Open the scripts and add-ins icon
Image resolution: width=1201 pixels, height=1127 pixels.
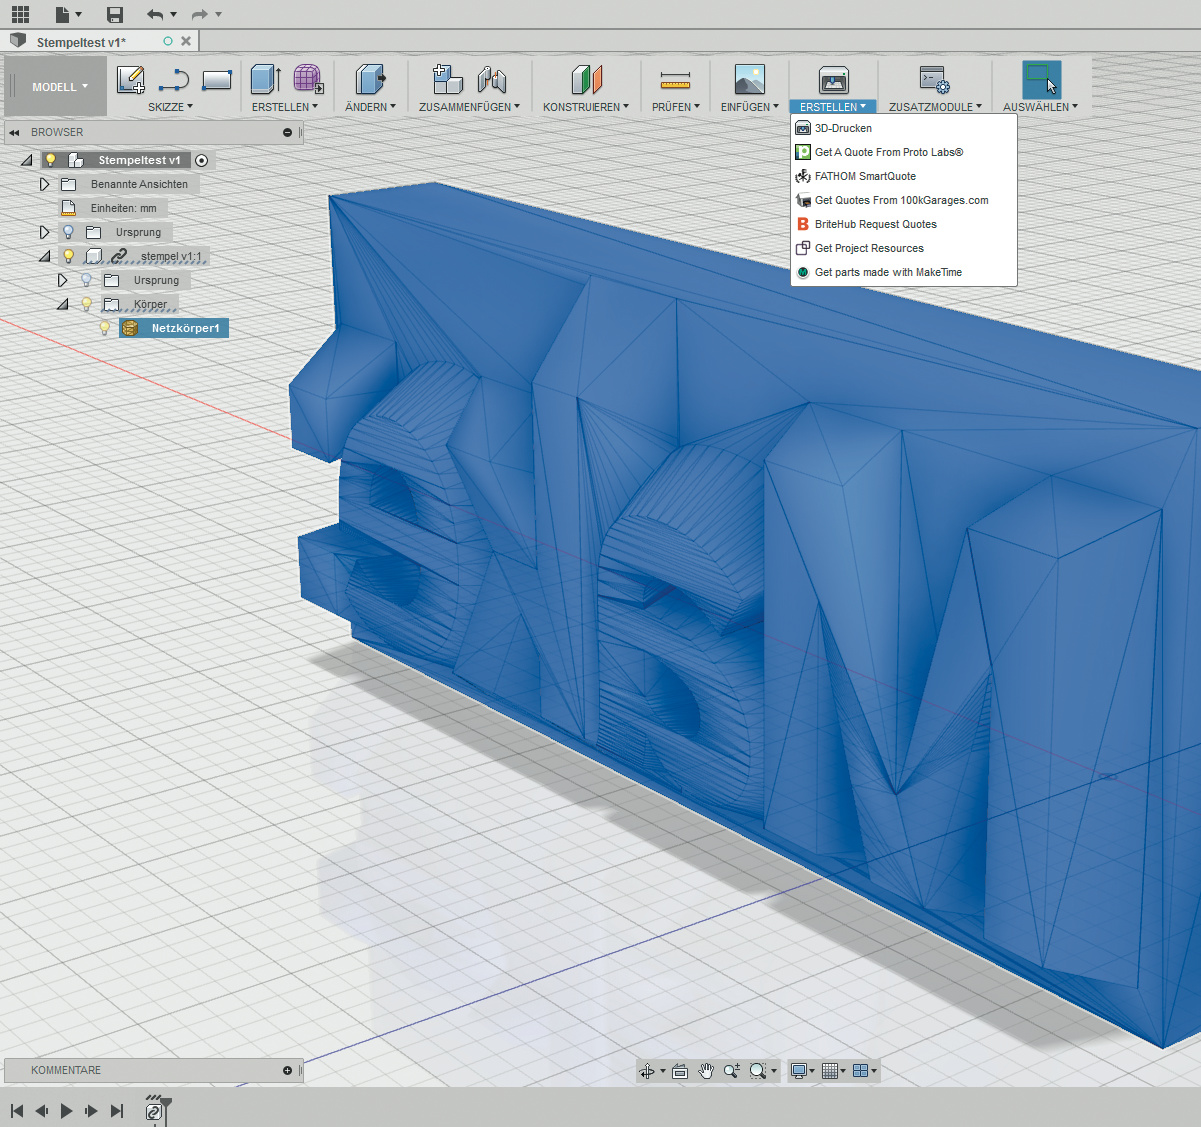coord(934,80)
